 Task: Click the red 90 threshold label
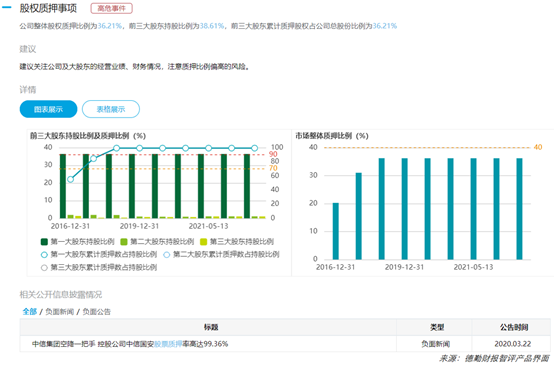(273, 154)
